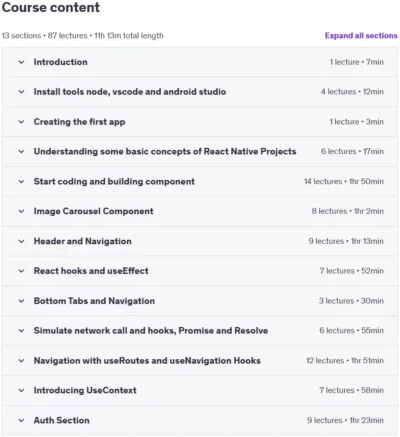
Task: Click the Bottom Tabs and Navigation chevron
Action: [x=21, y=301]
